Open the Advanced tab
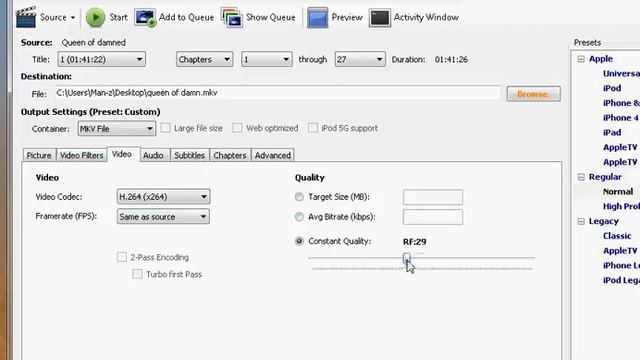The image size is (640, 360). click(273, 156)
